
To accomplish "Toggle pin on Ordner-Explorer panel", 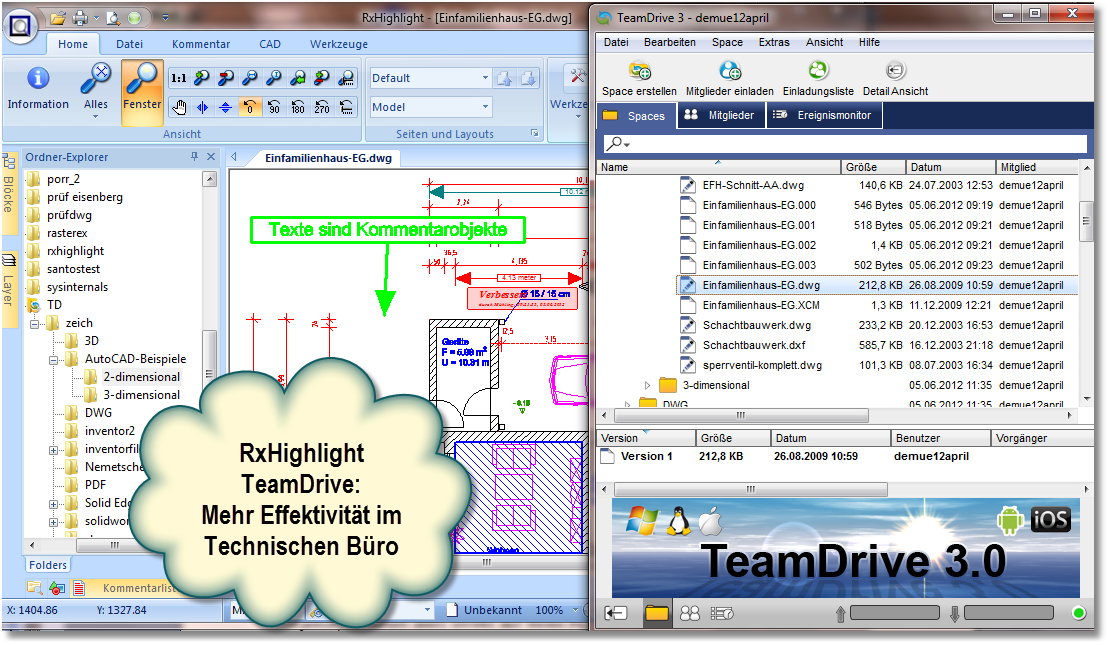I will tap(194, 157).
